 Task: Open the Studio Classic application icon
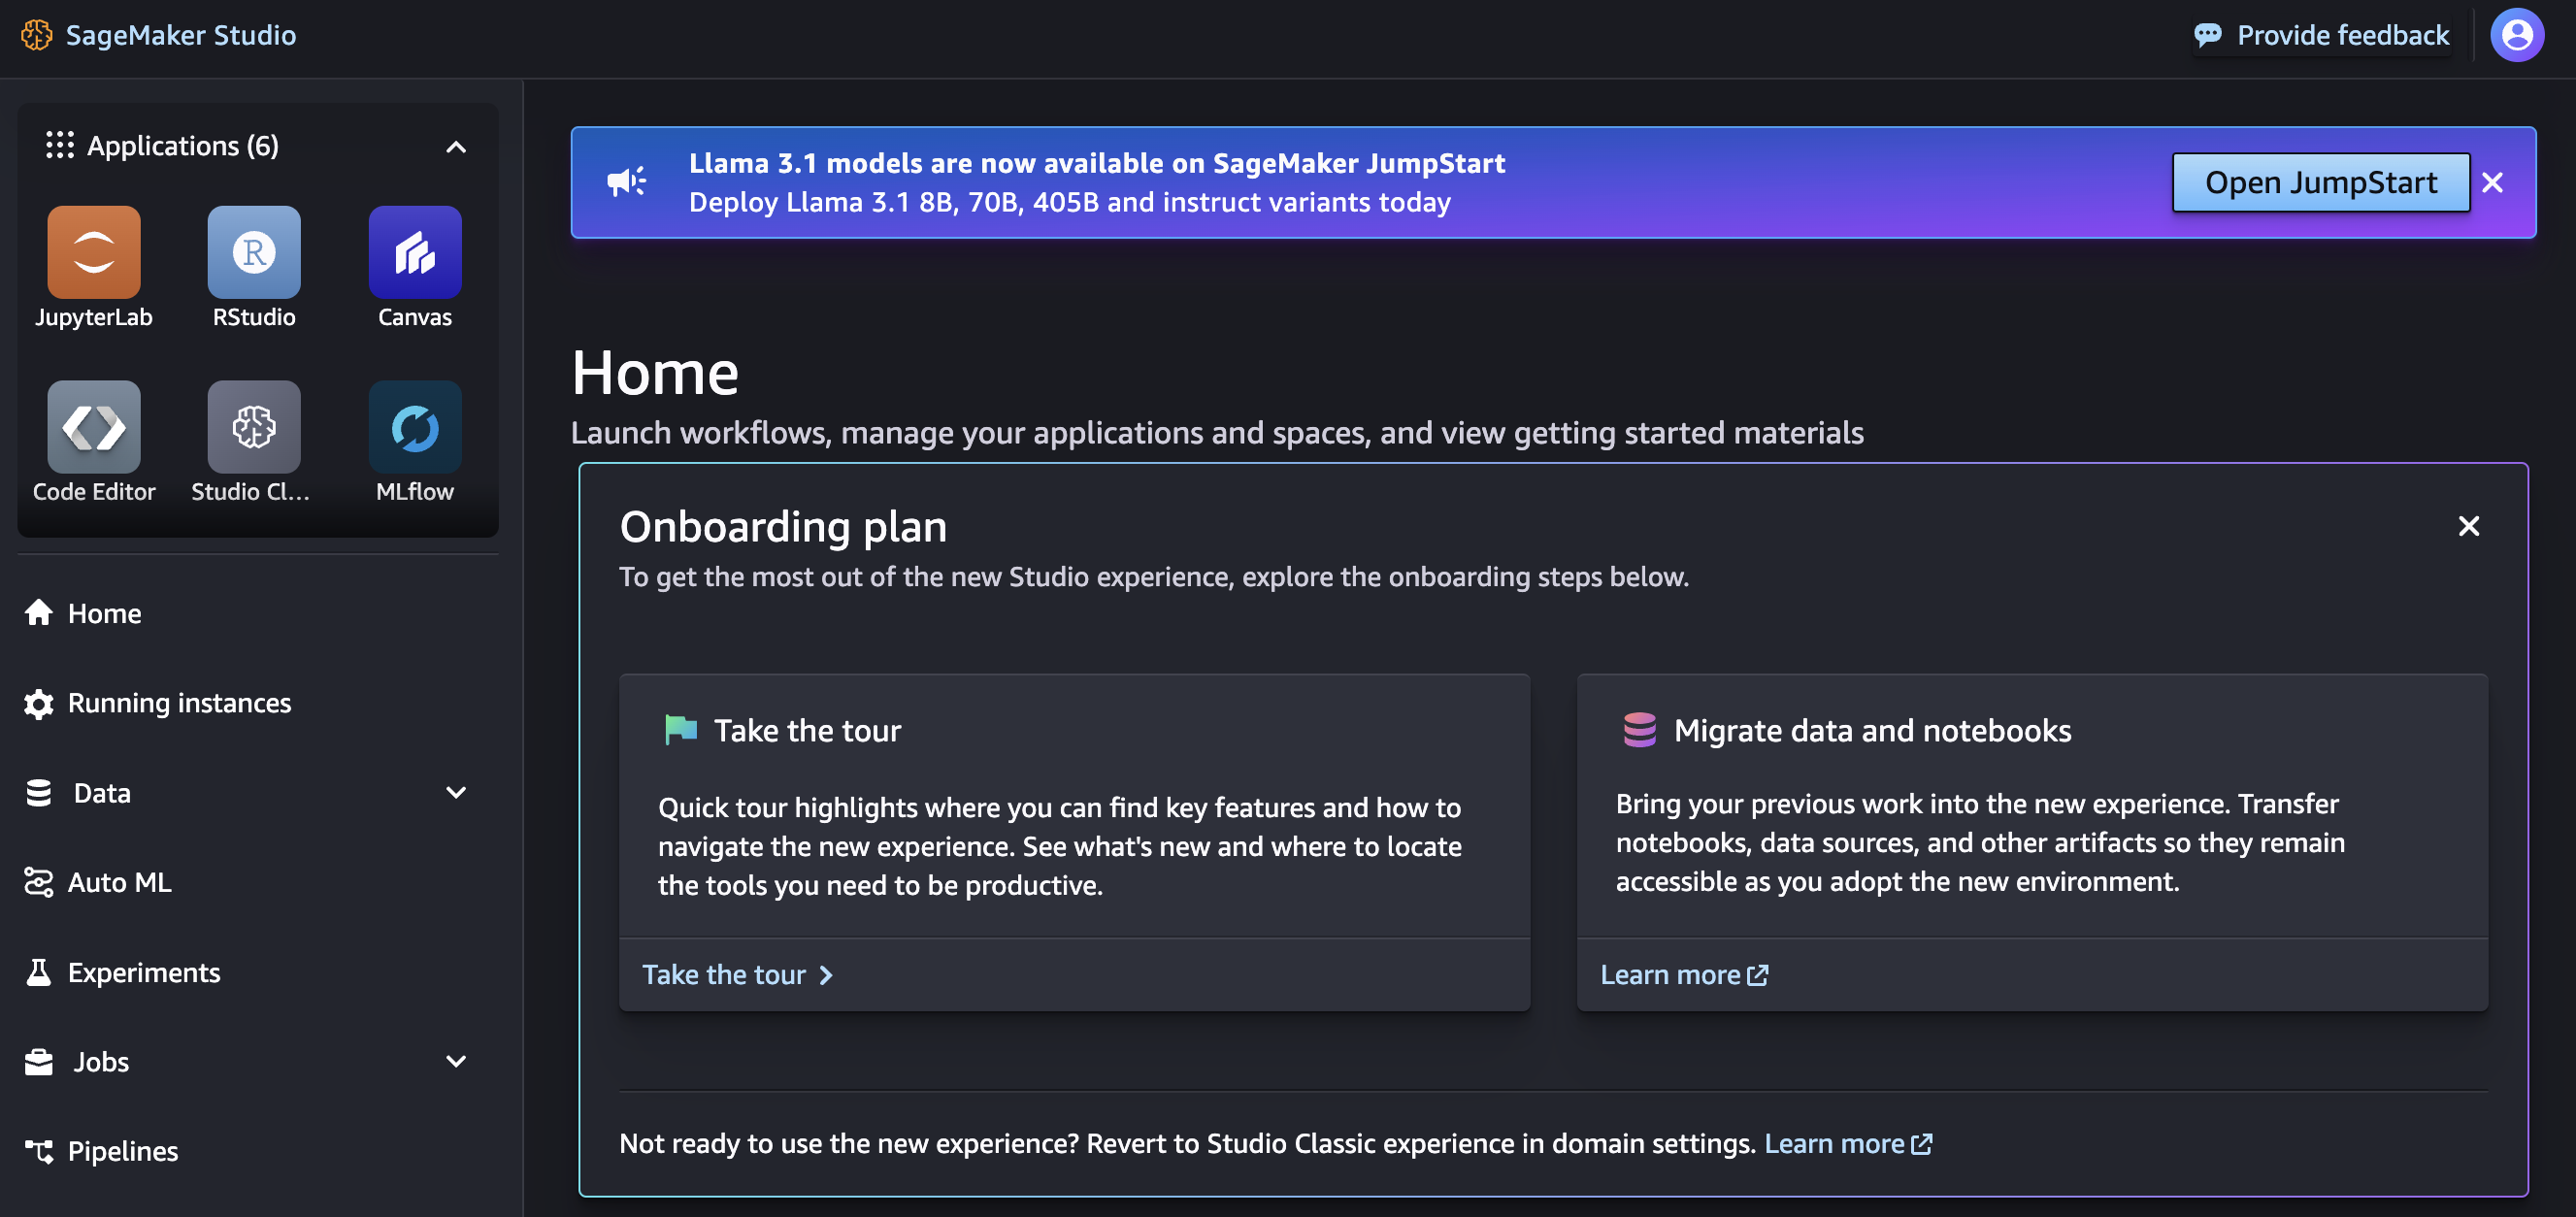pos(254,427)
